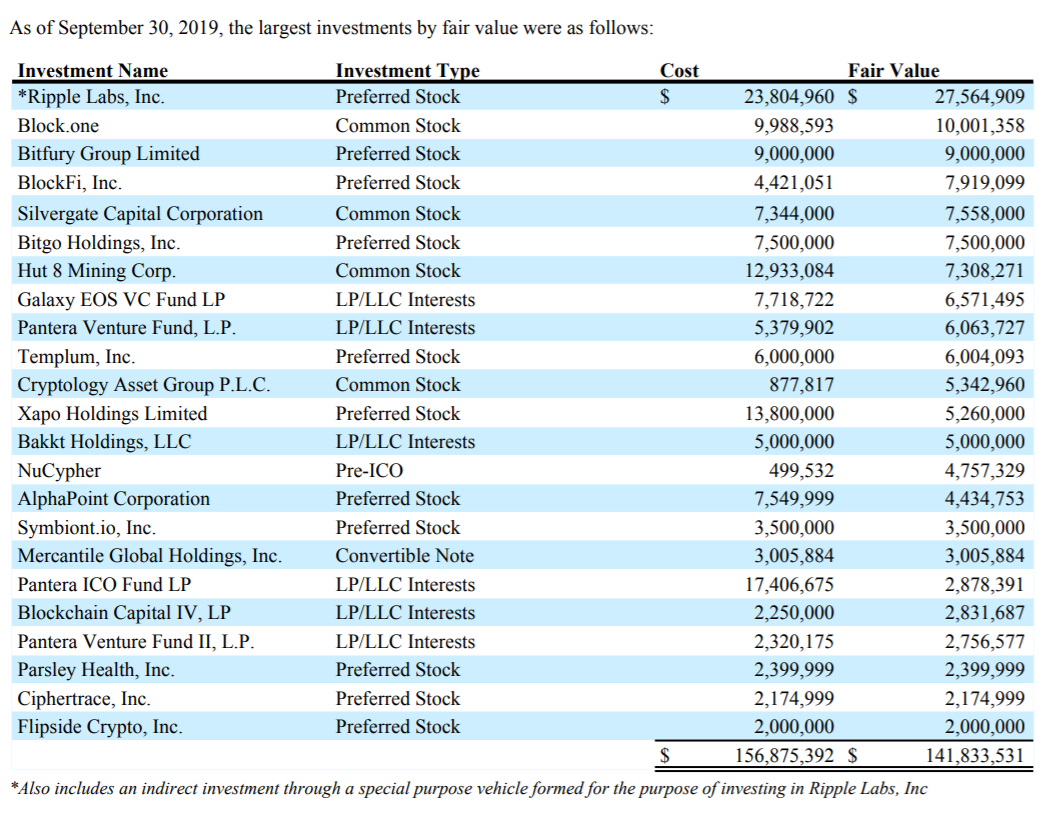
Task: Select 'Symbiont.io, Inc.' name
Action: point(87,528)
